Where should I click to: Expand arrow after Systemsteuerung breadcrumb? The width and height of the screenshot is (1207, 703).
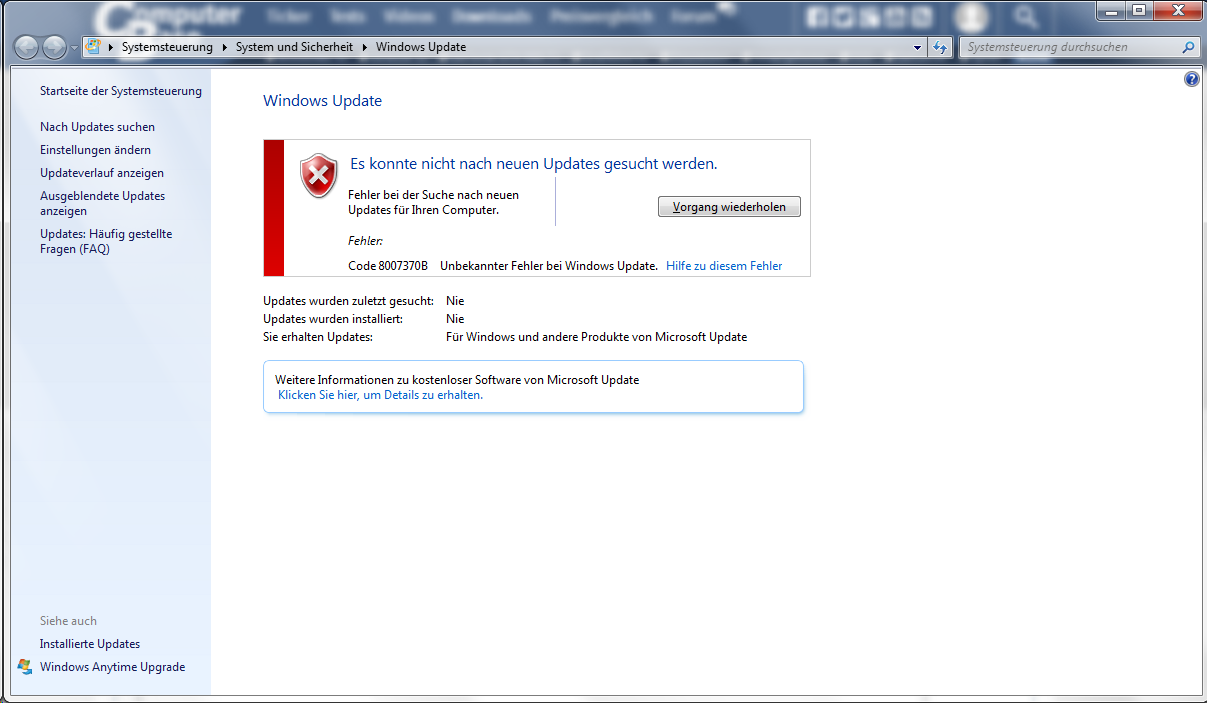tap(225, 47)
